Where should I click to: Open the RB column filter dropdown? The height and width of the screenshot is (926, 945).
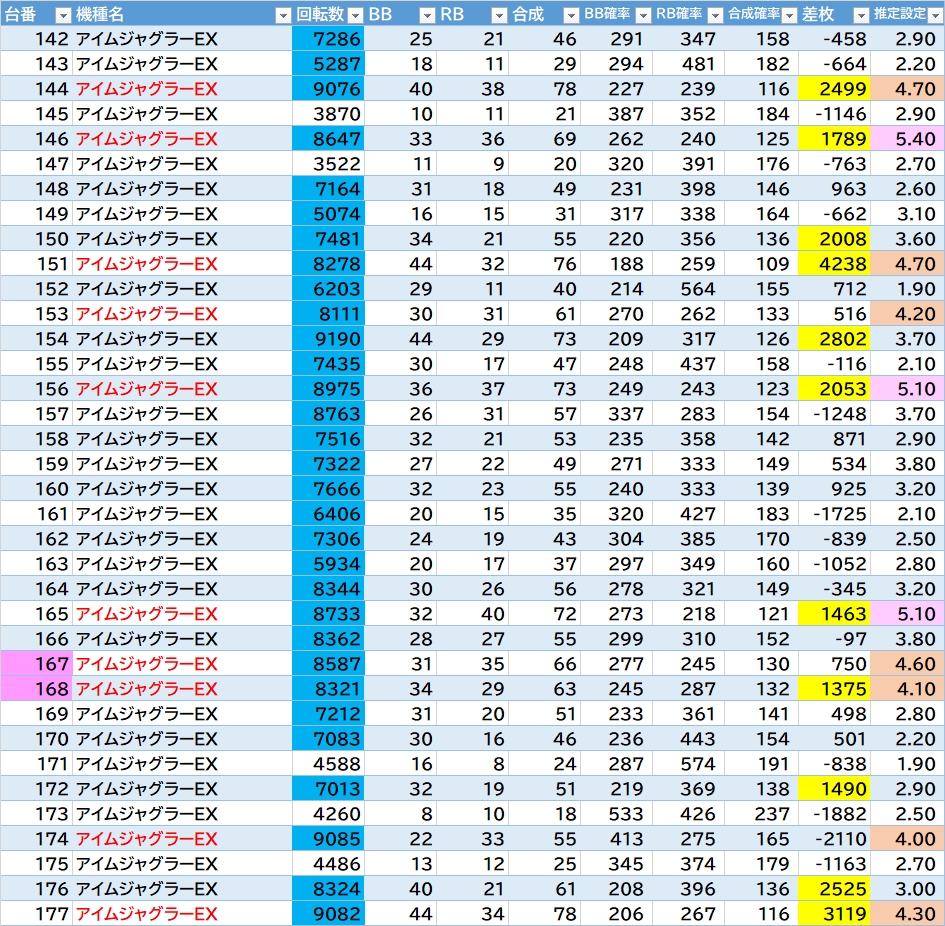pyautogui.click(x=499, y=15)
